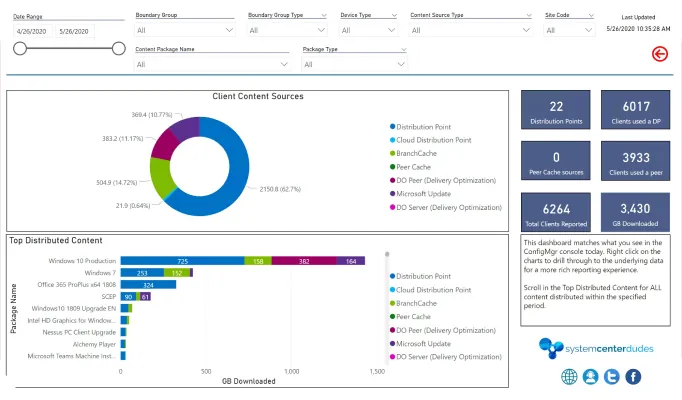
Task: Click the Top Distributed Content title
Action: pyautogui.click(x=56, y=240)
